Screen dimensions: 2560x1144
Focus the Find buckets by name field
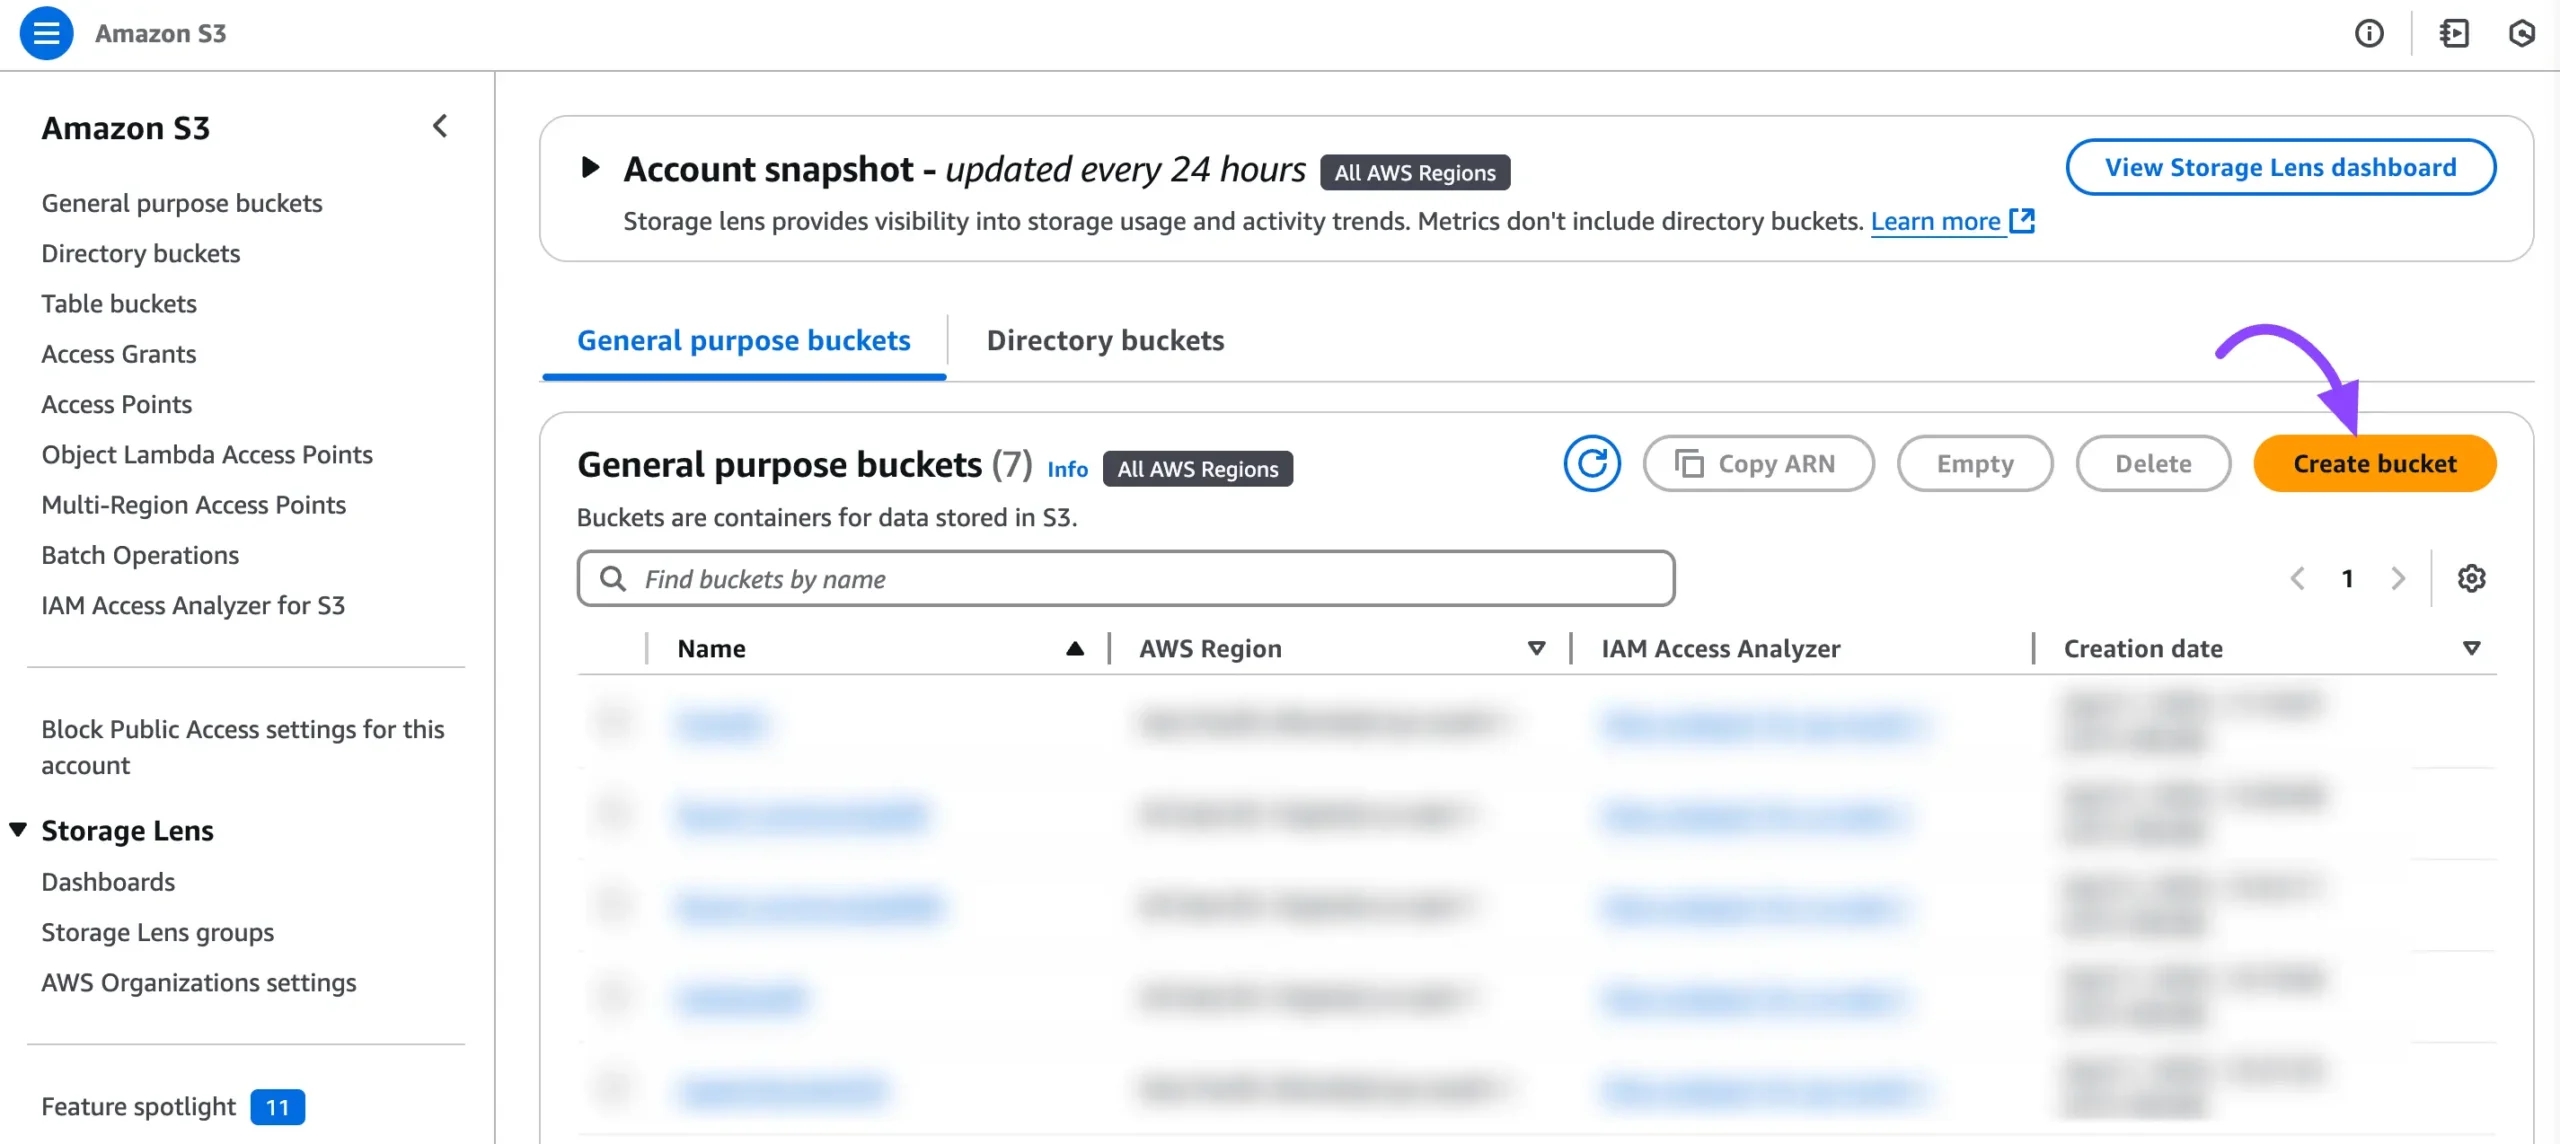pyautogui.click(x=1125, y=578)
